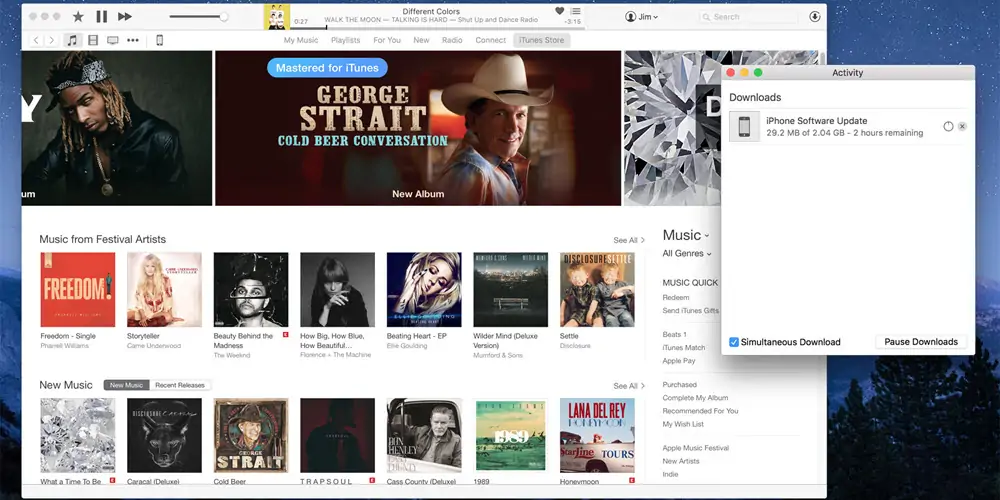The image size is (1000, 500).
Task: Pause the currently playing song
Action: (101, 16)
